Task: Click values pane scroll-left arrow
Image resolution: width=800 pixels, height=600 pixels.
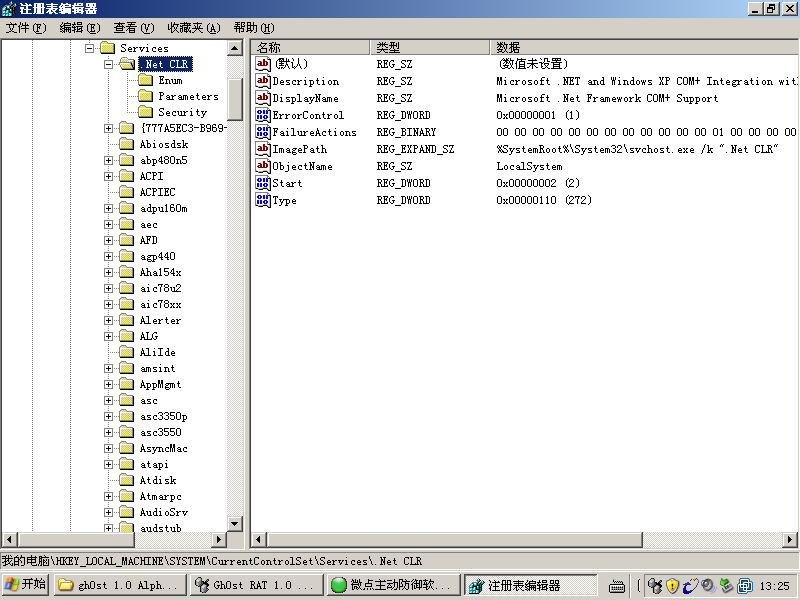Action: tap(259, 539)
